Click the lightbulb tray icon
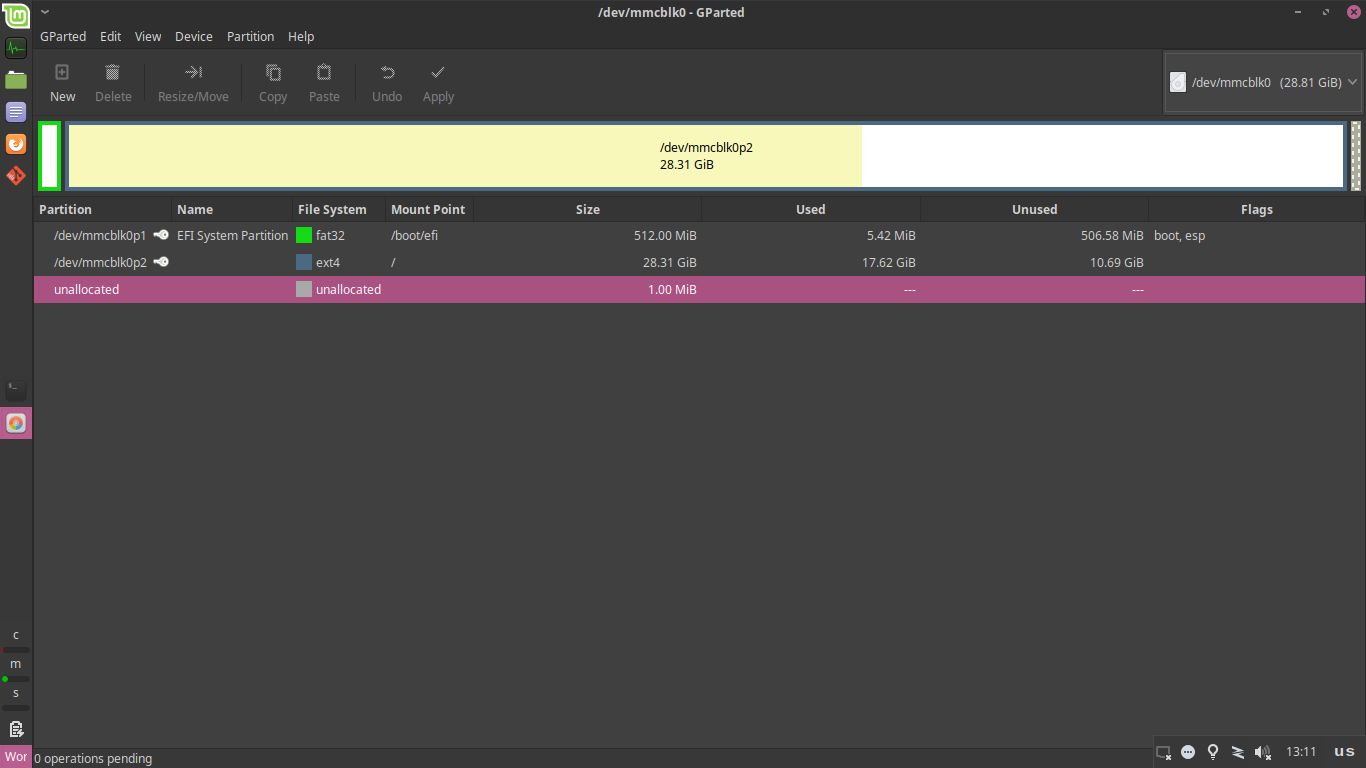Screen dimensions: 1366x768 click(1213, 752)
